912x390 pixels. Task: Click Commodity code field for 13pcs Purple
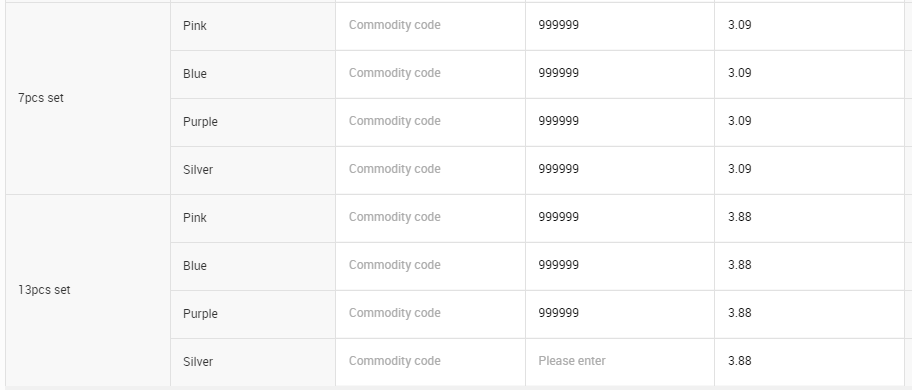[x=430, y=314]
